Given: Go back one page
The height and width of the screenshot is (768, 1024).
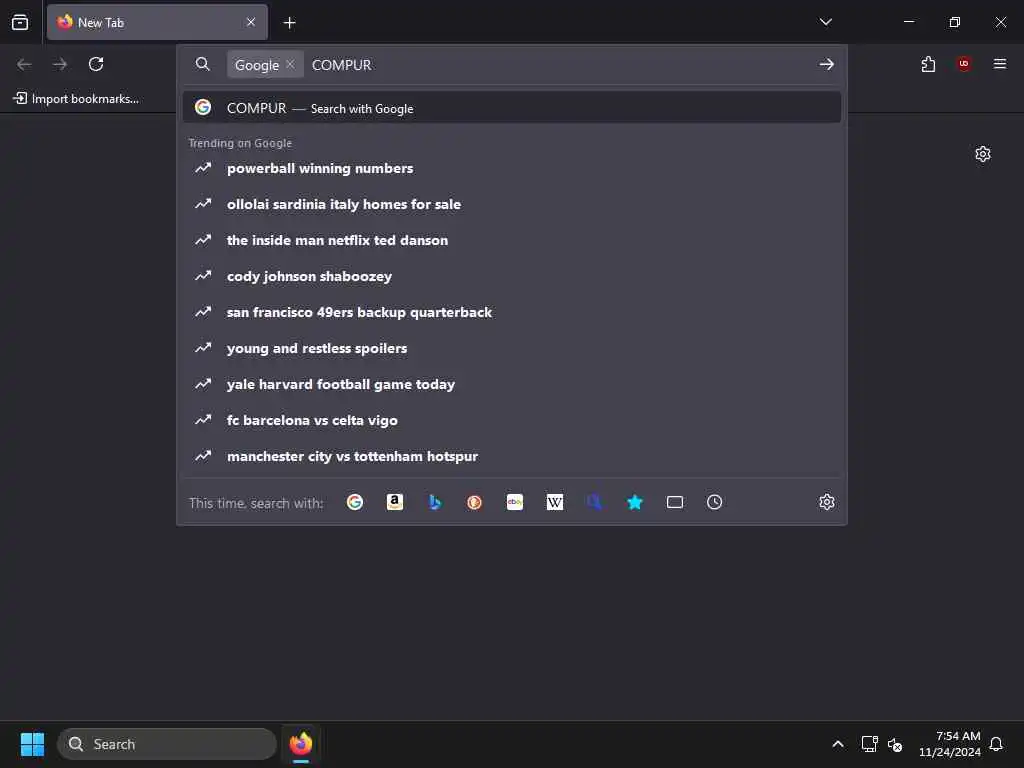Looking at the screenshot, I should click(x=24, y=64).
